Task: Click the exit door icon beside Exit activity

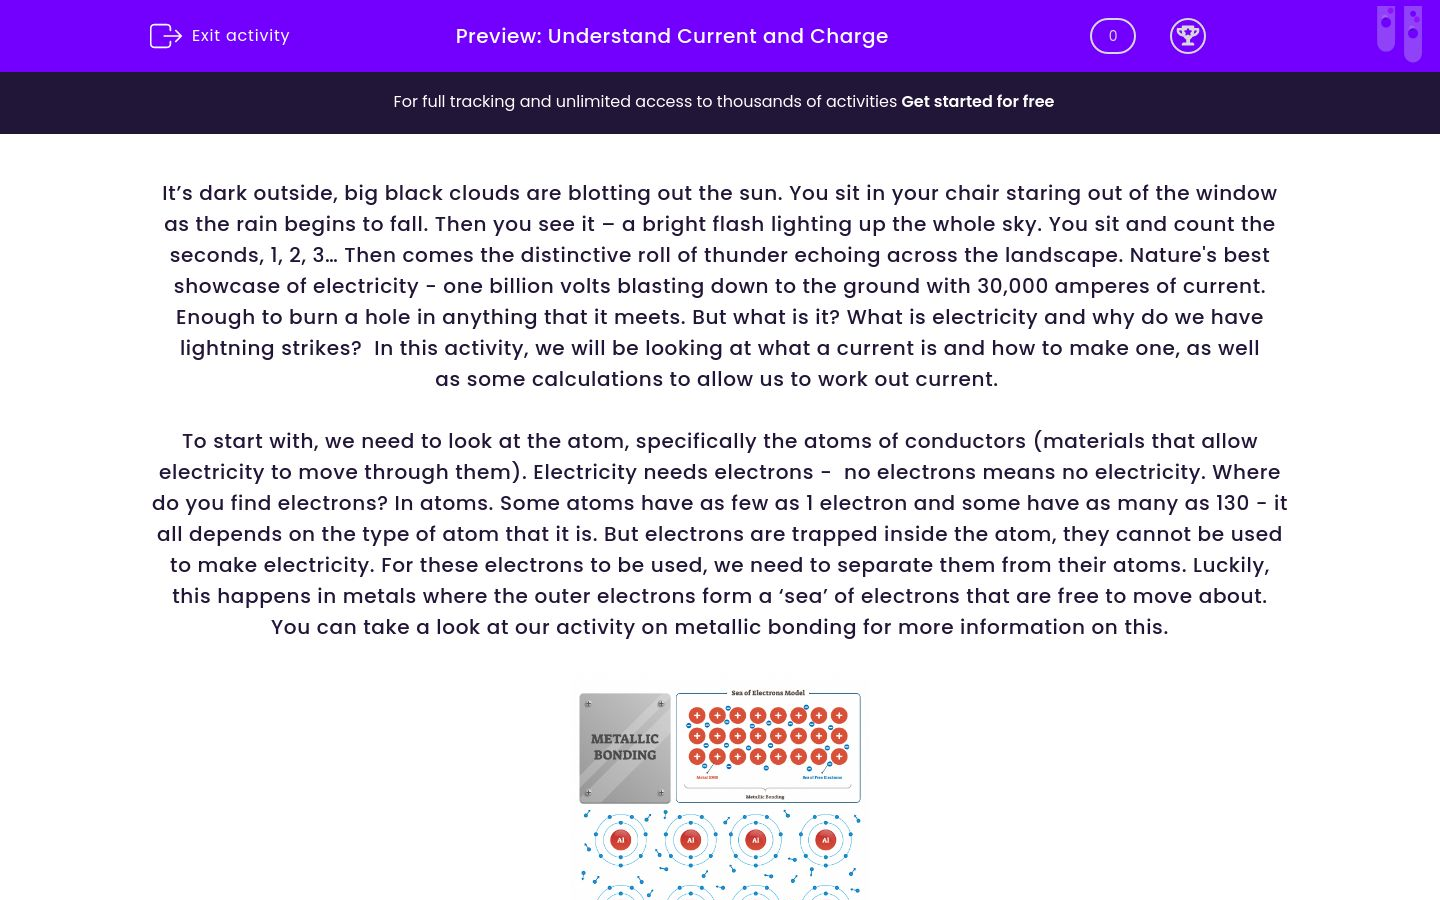Action: 166,36
